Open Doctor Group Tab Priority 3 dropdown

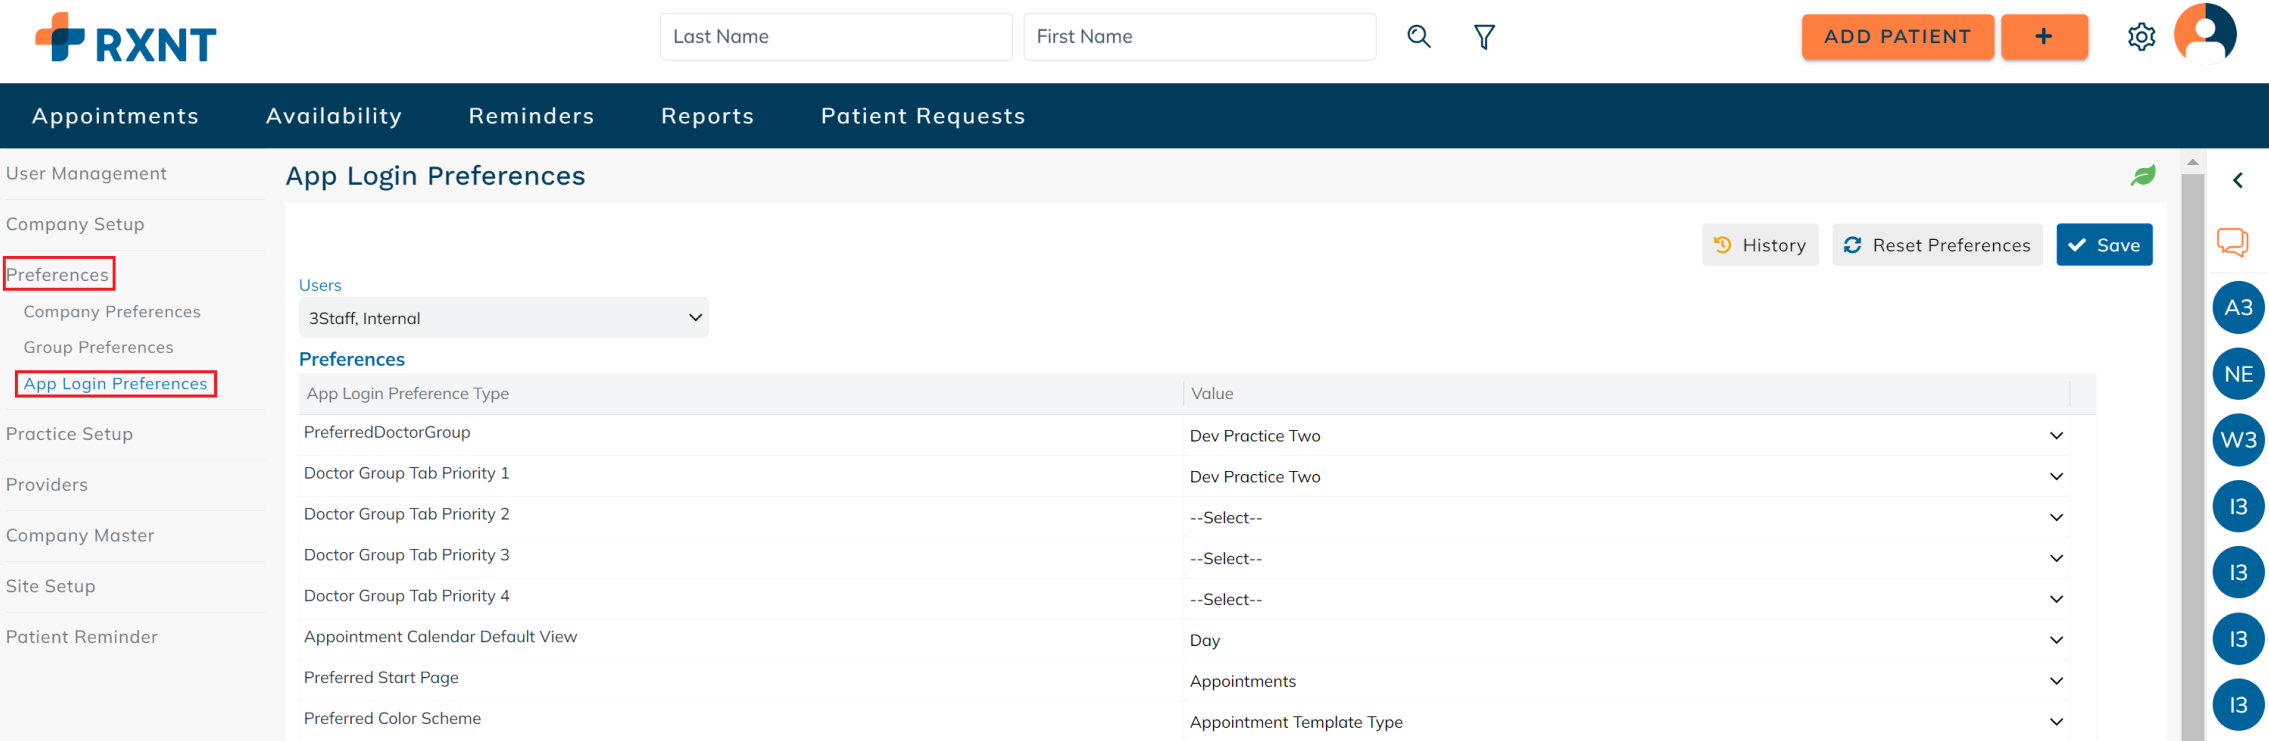(1626, 559)
